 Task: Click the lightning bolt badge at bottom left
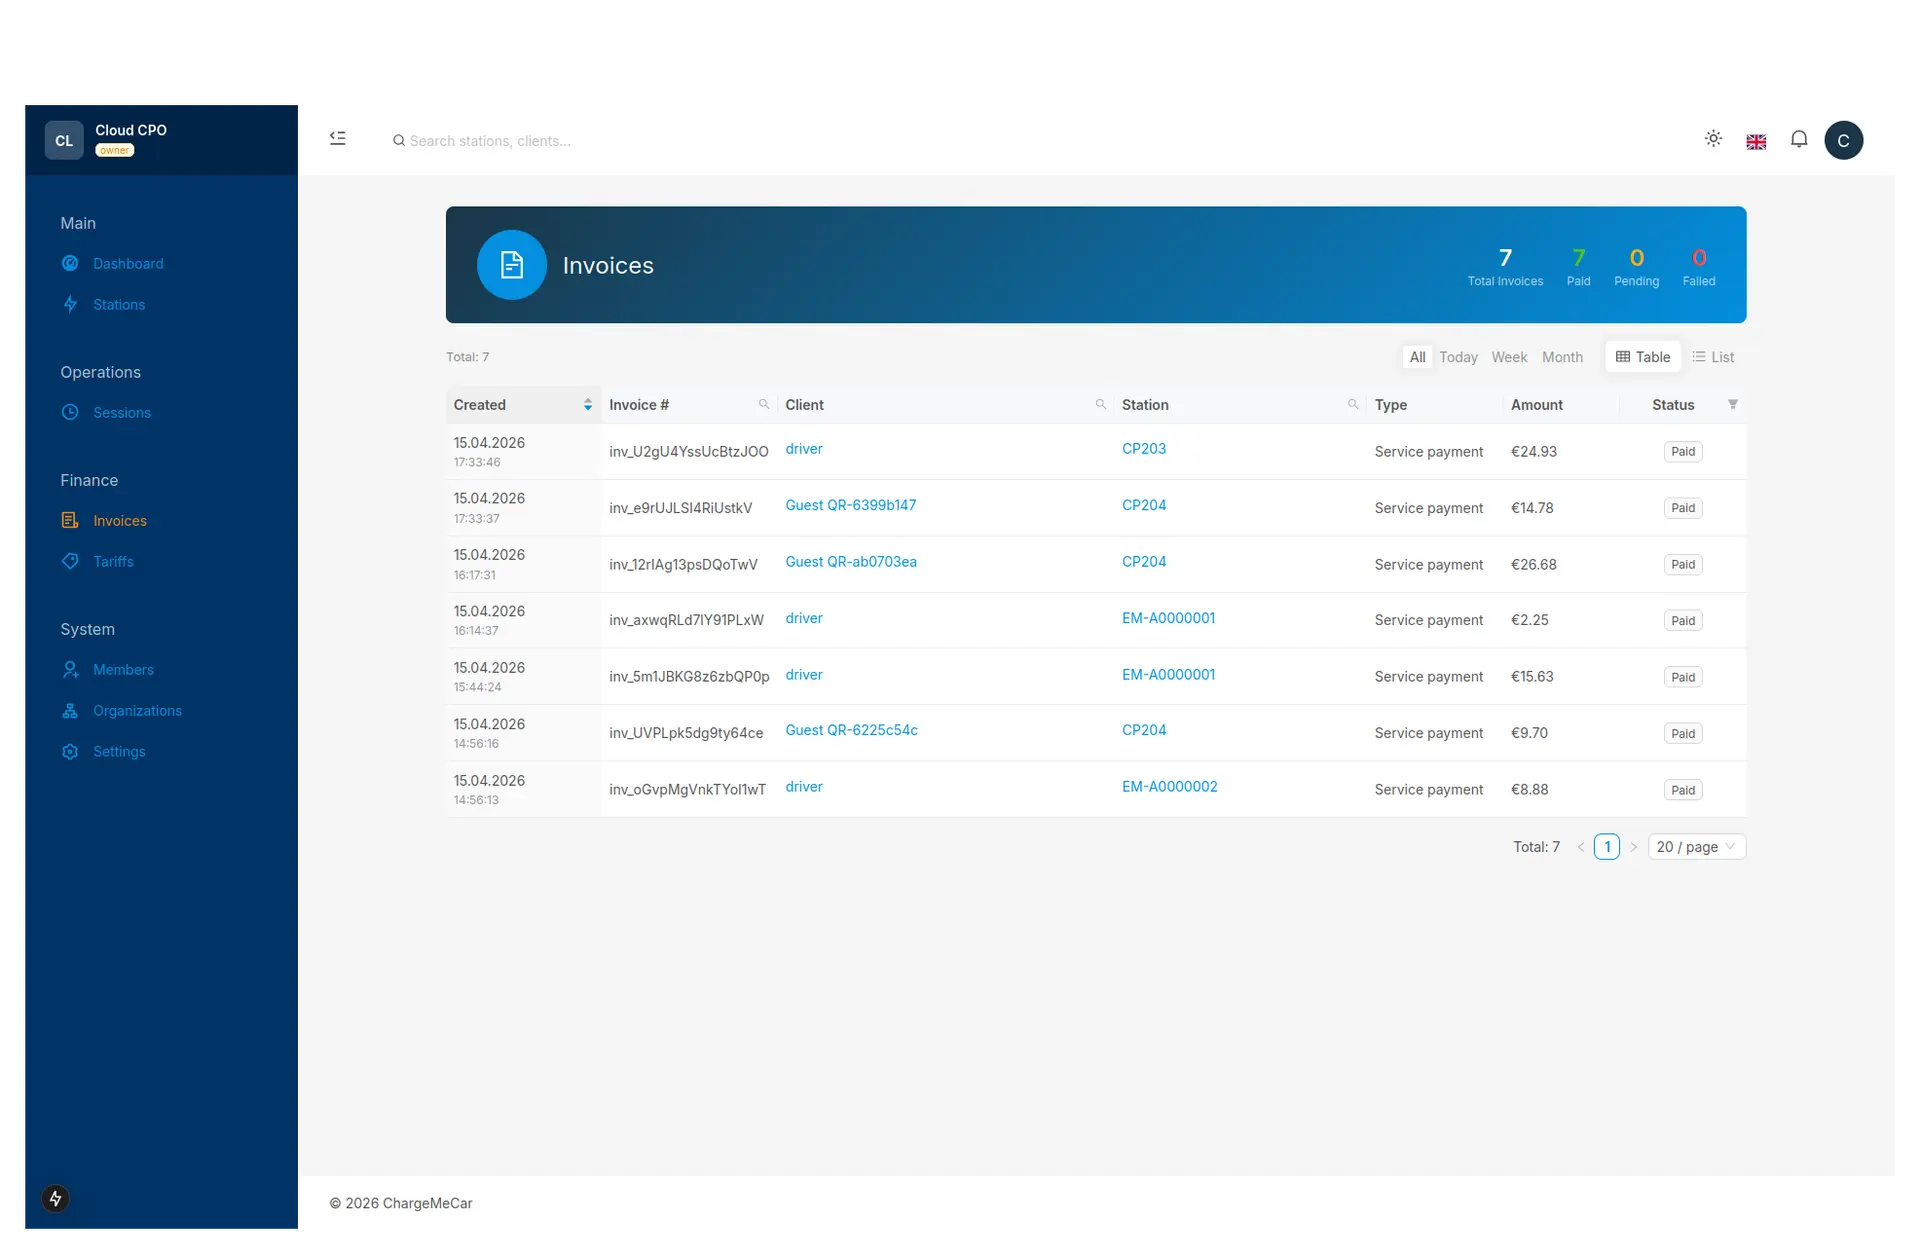[x=55, y=1198]
